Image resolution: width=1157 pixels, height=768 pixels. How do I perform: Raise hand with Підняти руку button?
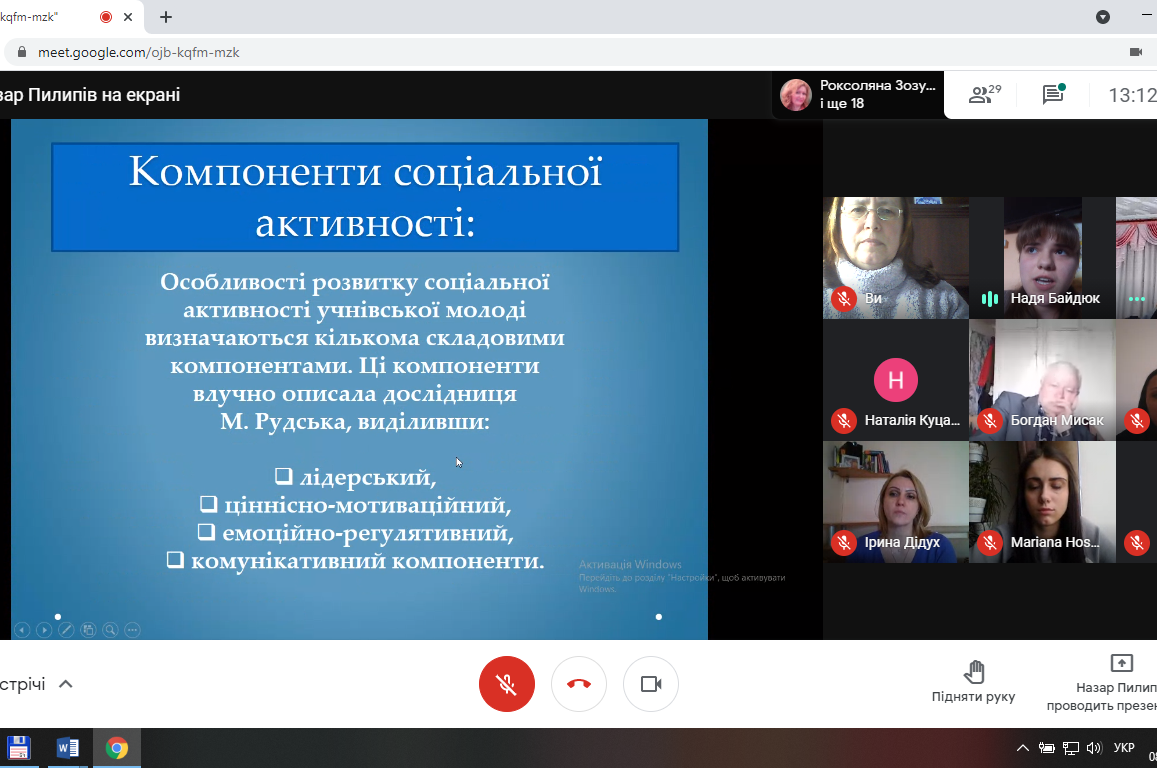[973, 681]
